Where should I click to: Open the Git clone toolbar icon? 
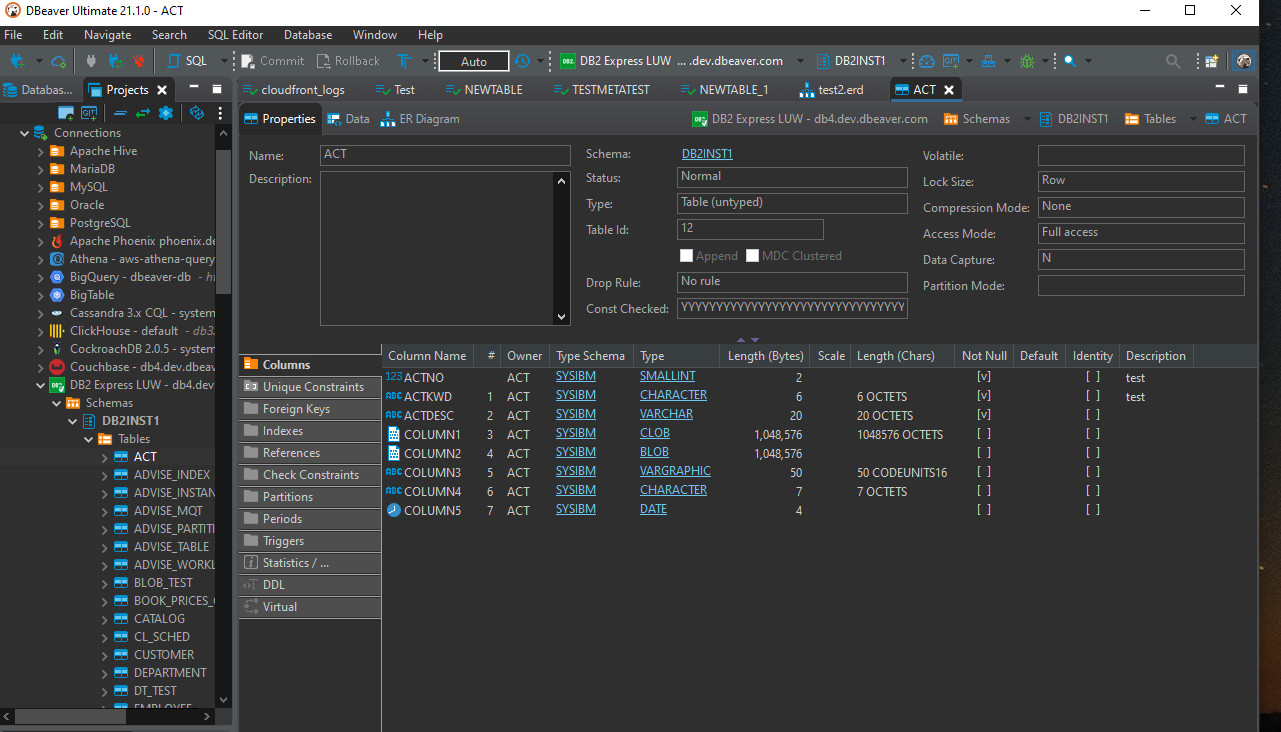pyautogui.click(x=949, y=61)
